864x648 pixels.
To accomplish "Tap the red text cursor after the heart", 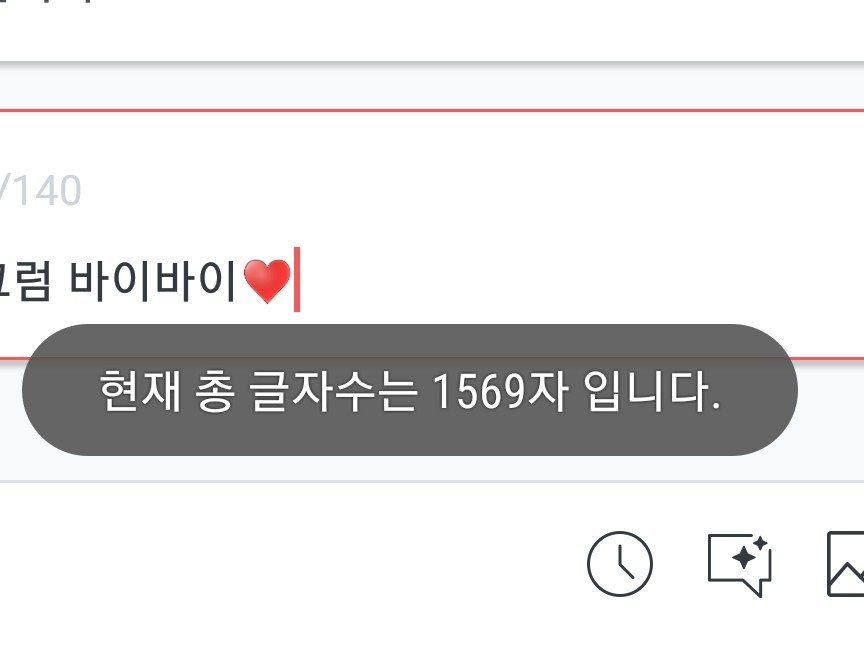I will coord(296,280).
